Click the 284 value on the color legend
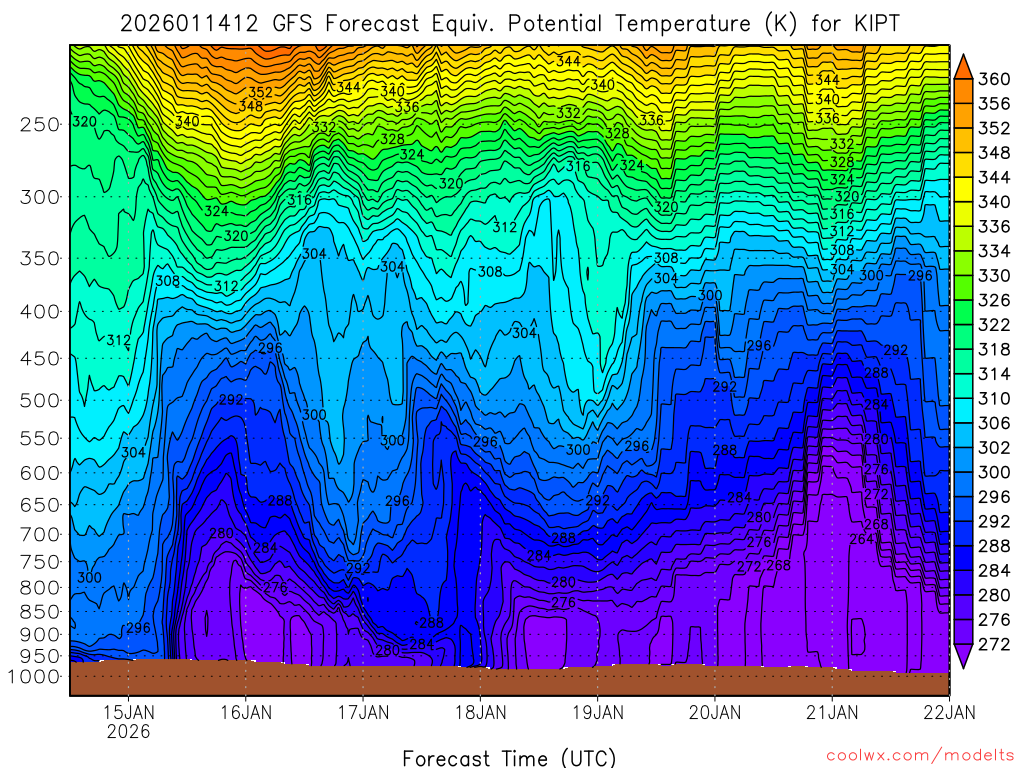The image size is (1024, 768). [x=994, y=571]
